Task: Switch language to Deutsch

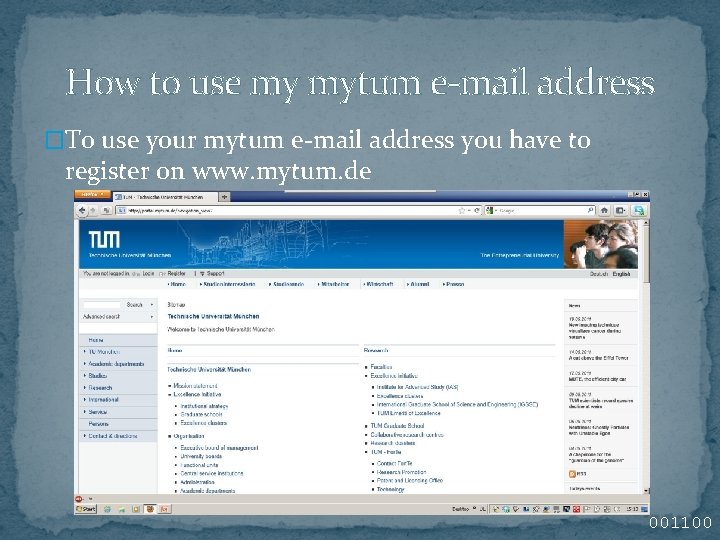Action: (x=599, y=274)
